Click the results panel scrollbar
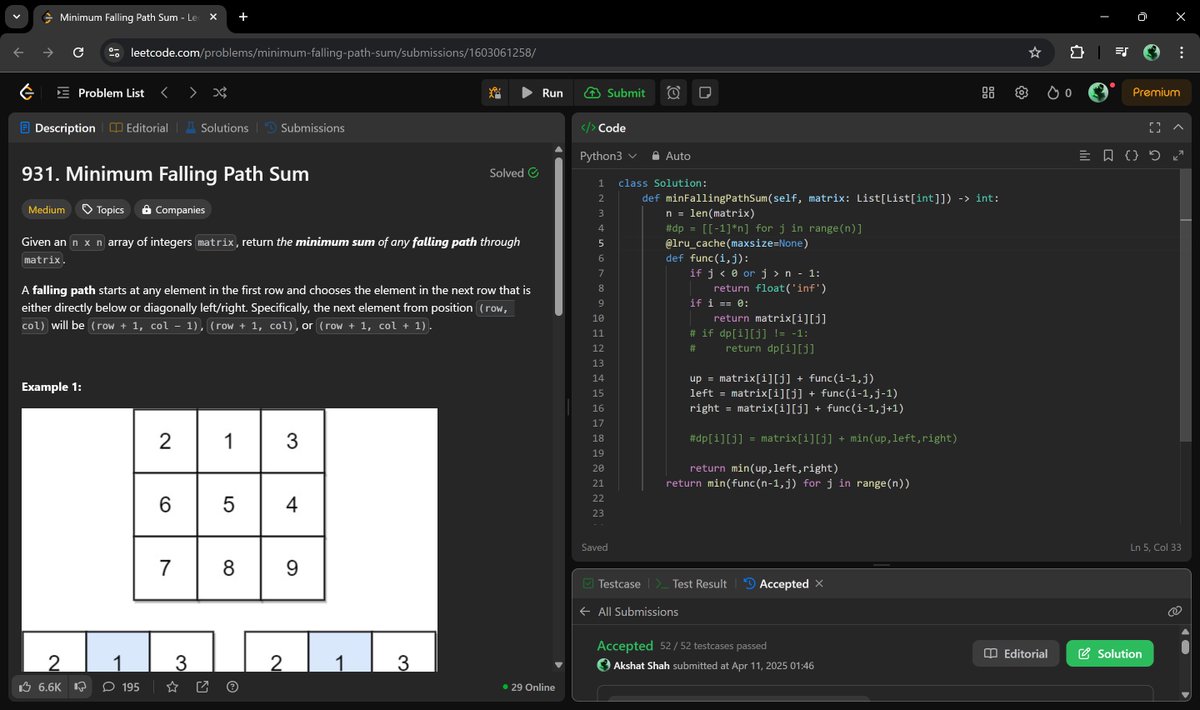Viewport: 1200px width, 710px height. click(x=1186, y=647)
